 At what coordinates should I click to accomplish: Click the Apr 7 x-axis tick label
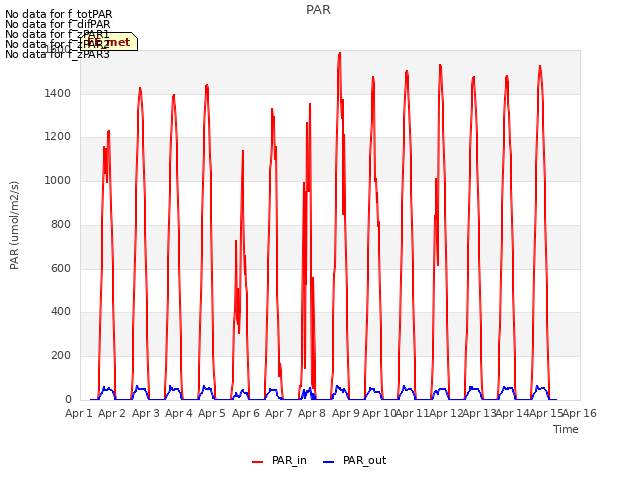tap(279, 413)
